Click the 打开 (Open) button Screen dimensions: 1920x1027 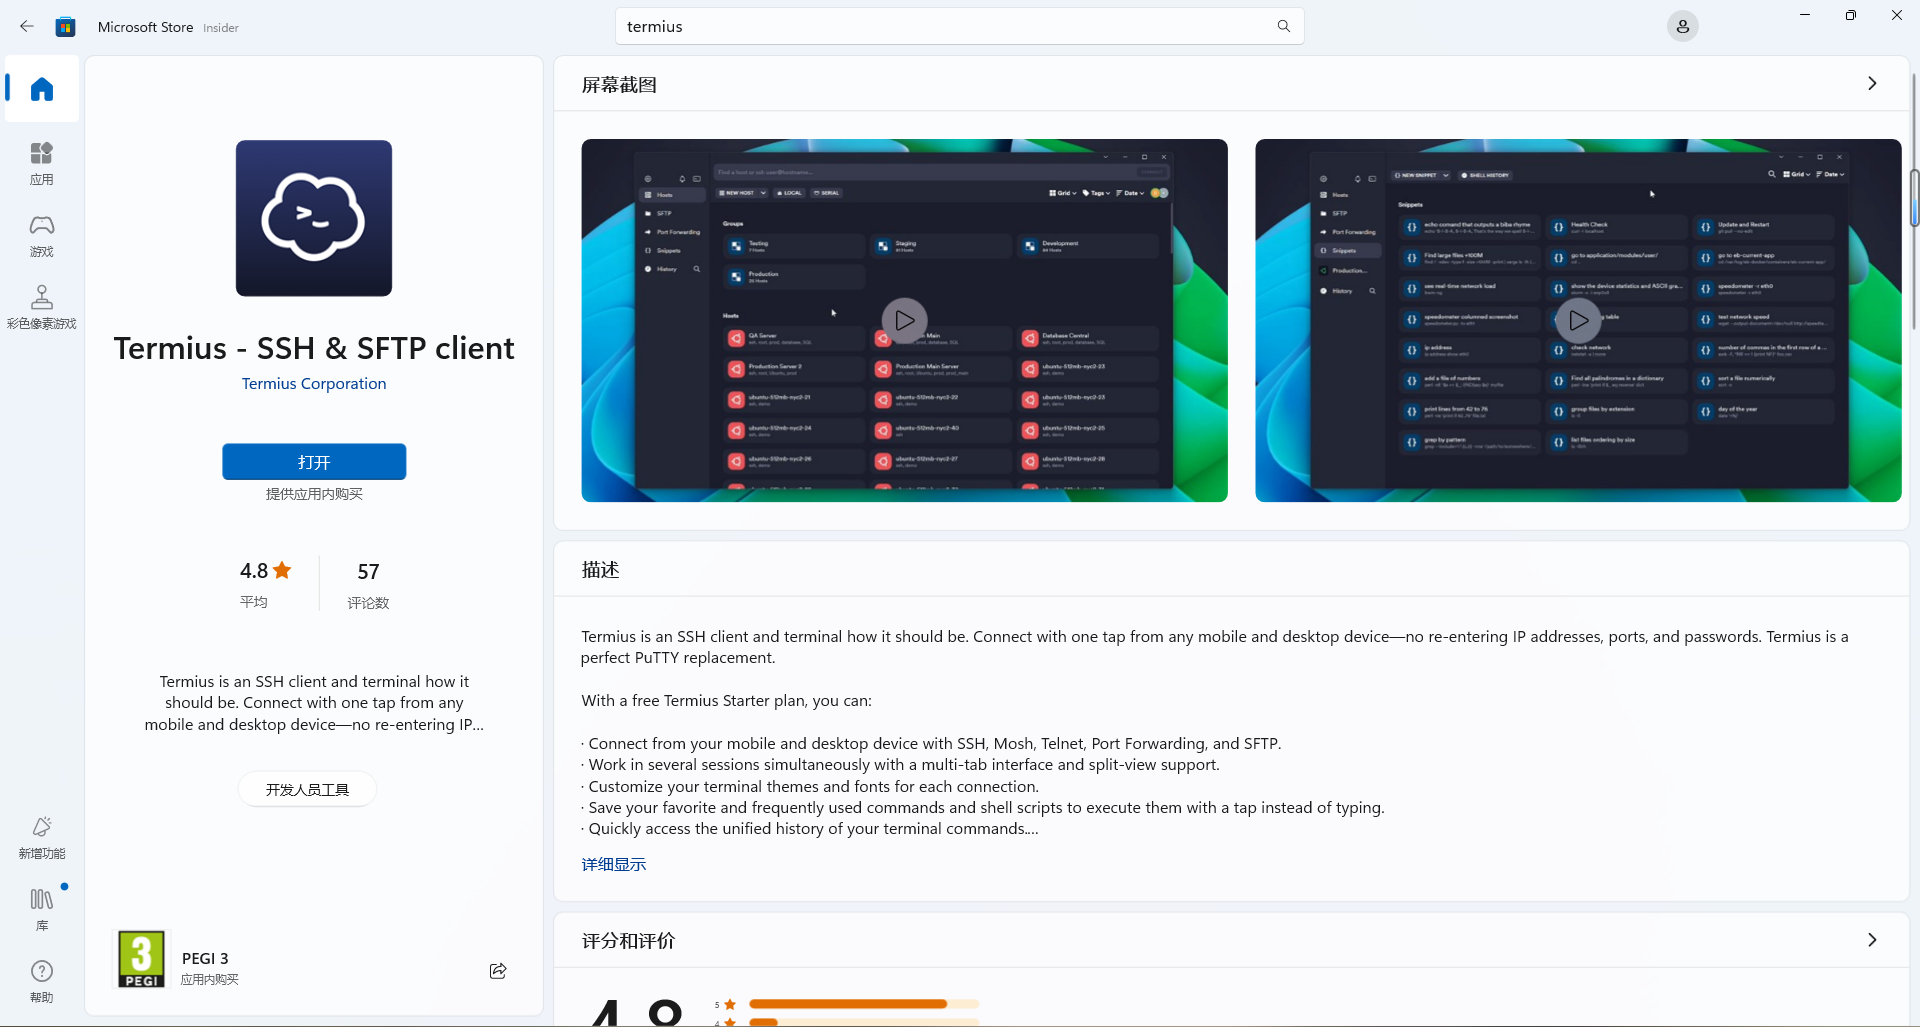[x=314, y=462]
